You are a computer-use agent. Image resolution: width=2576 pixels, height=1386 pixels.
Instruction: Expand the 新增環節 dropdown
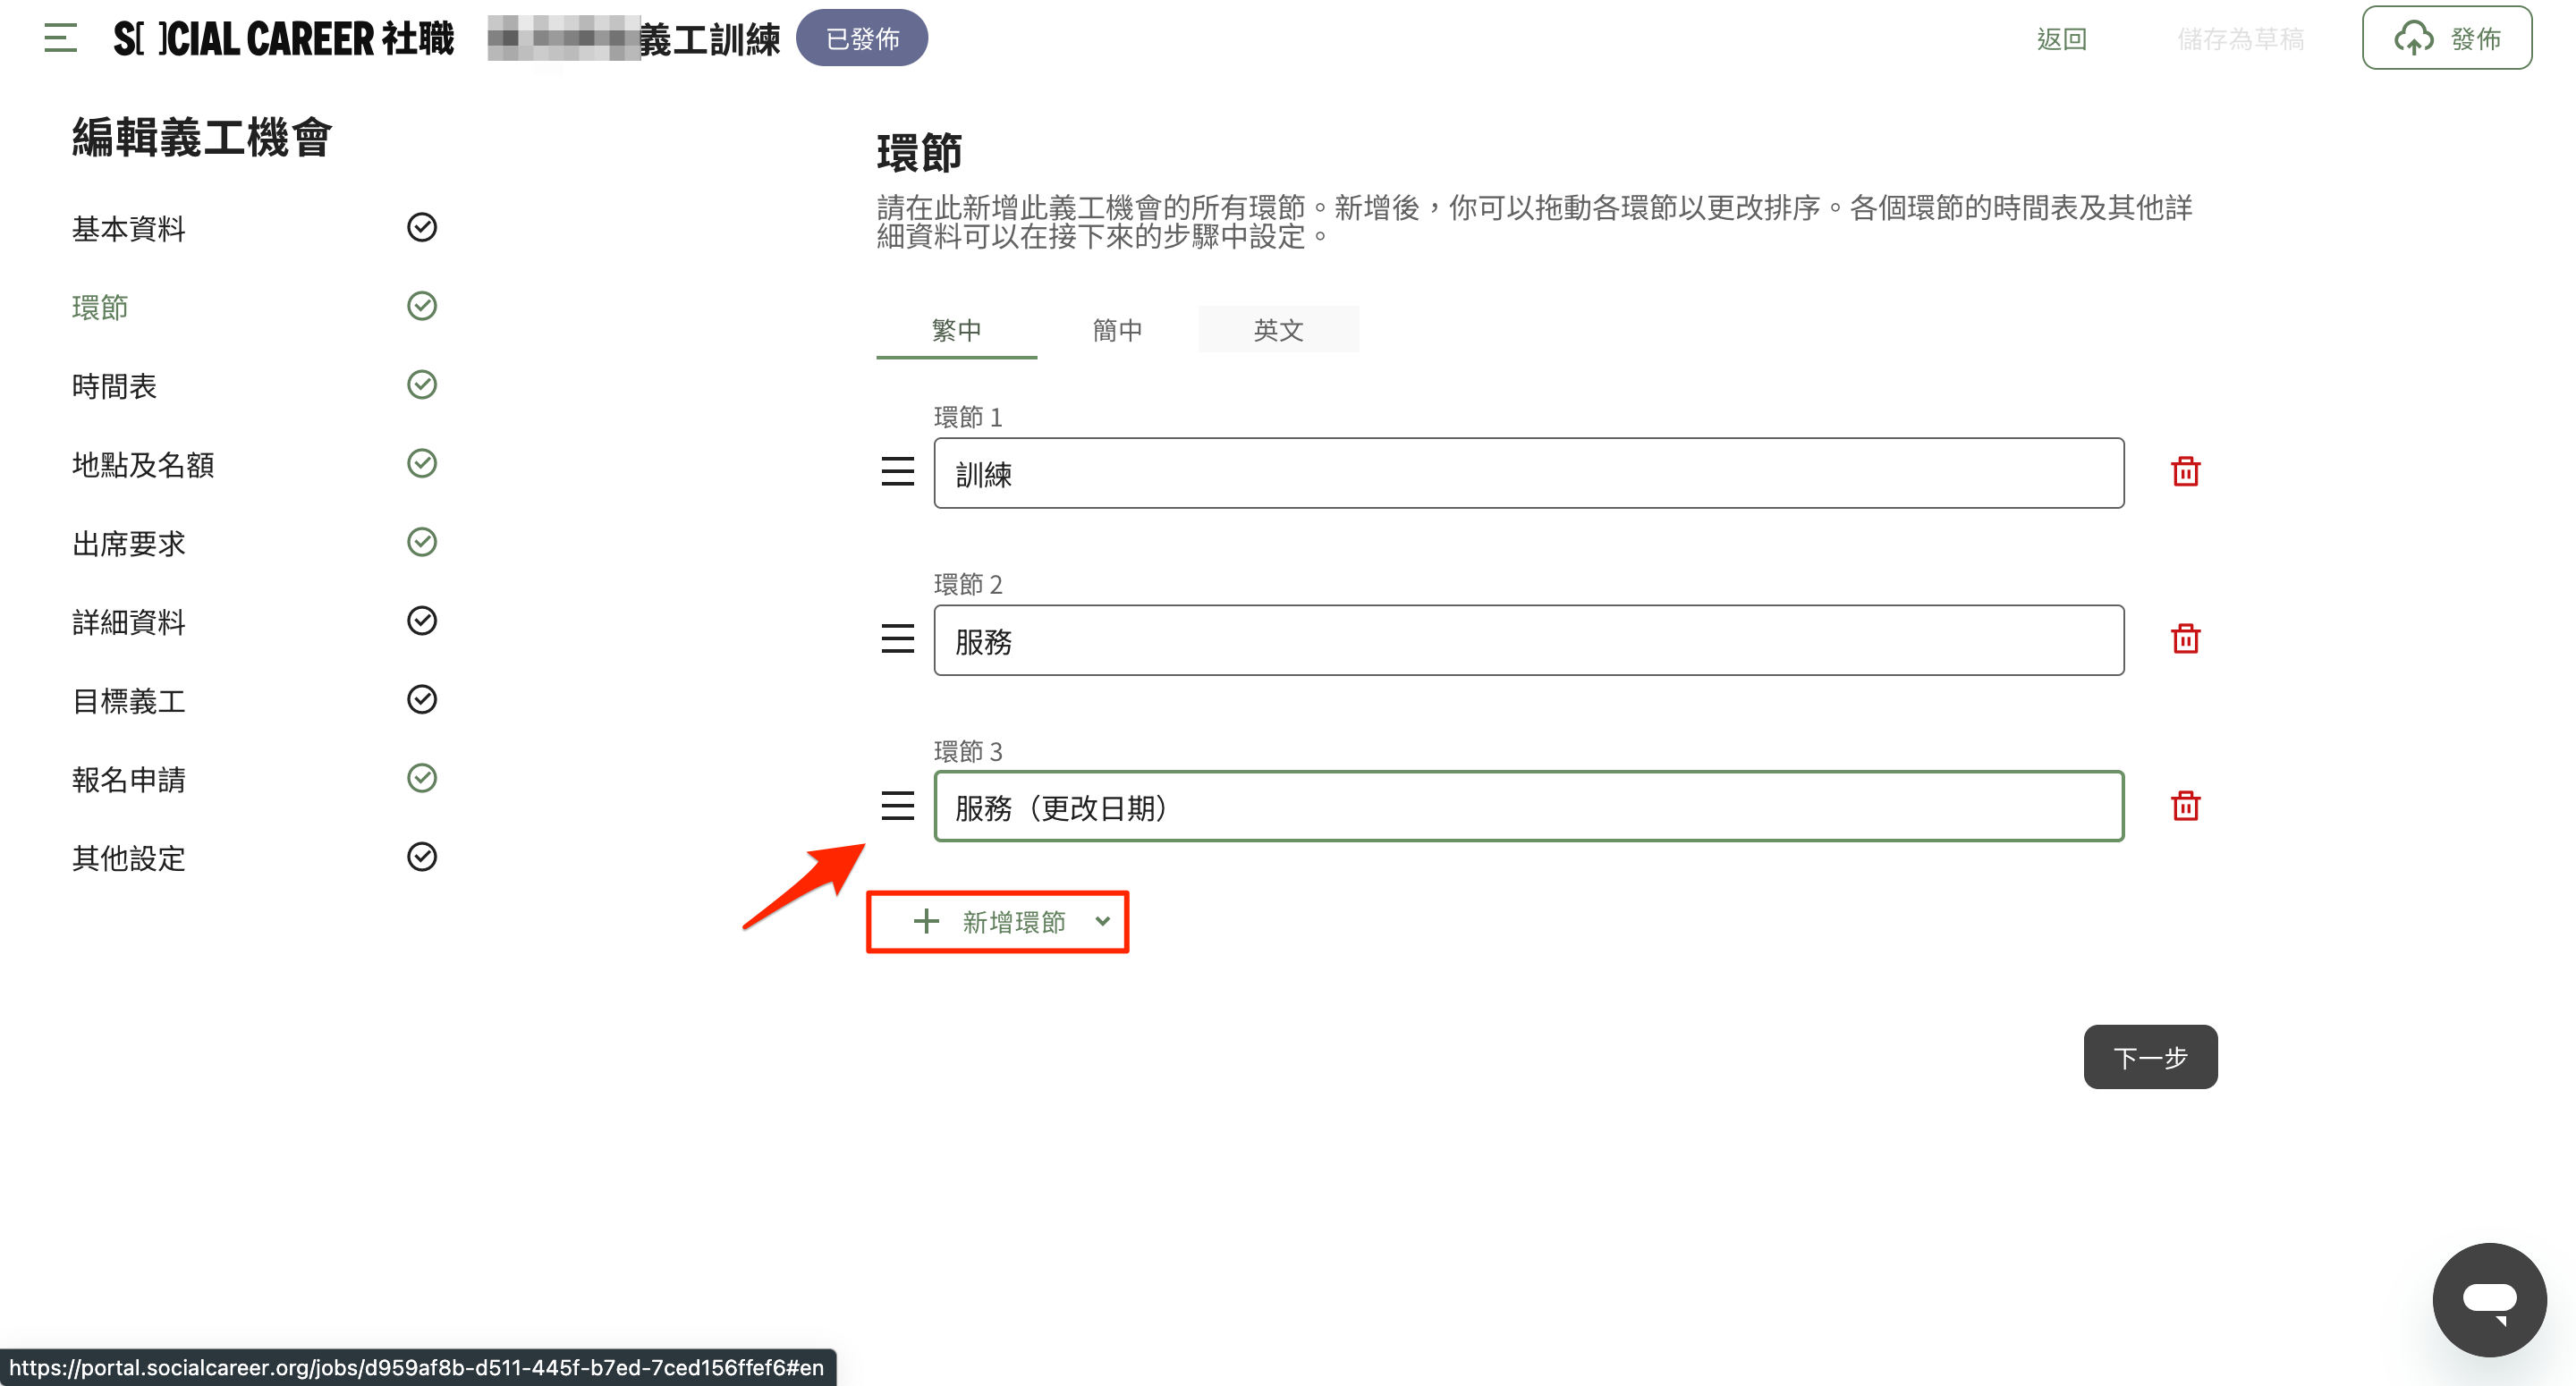996,922
